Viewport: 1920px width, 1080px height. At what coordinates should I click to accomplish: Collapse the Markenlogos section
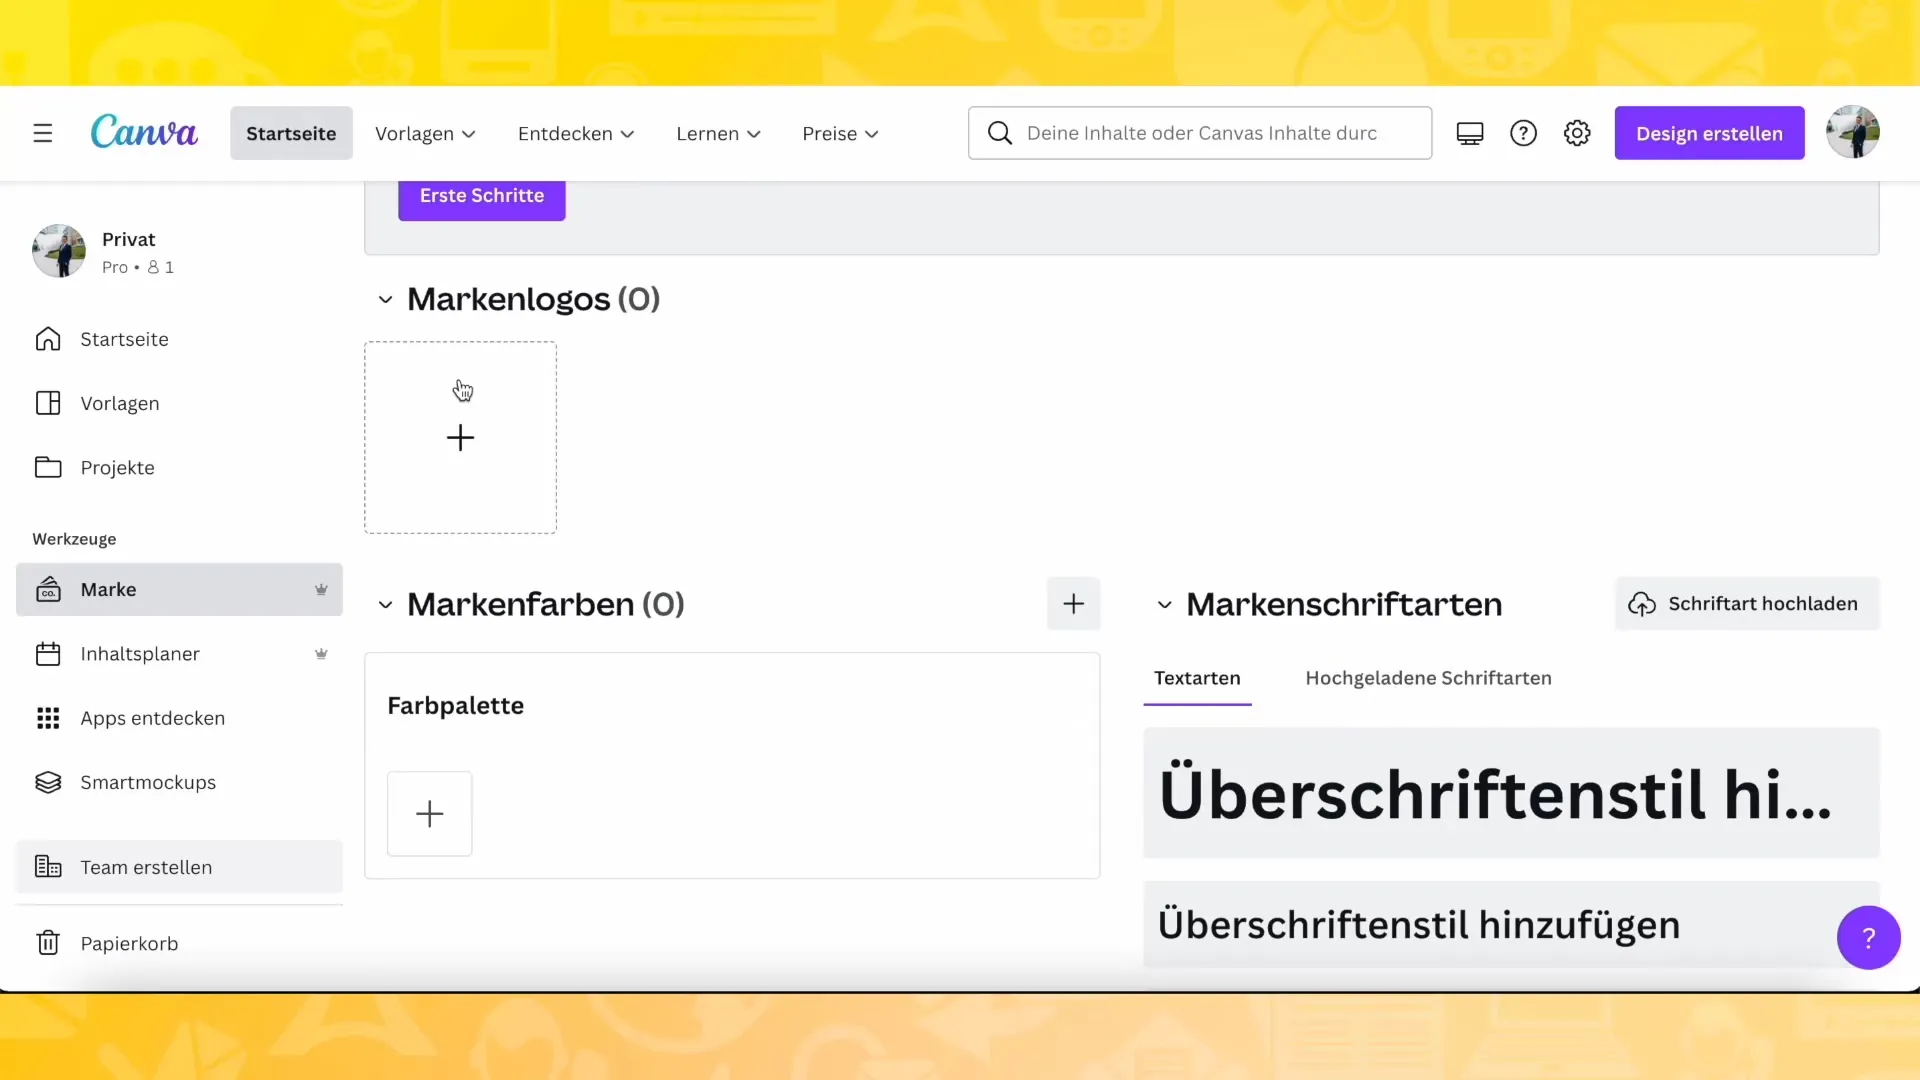(385, 299)
